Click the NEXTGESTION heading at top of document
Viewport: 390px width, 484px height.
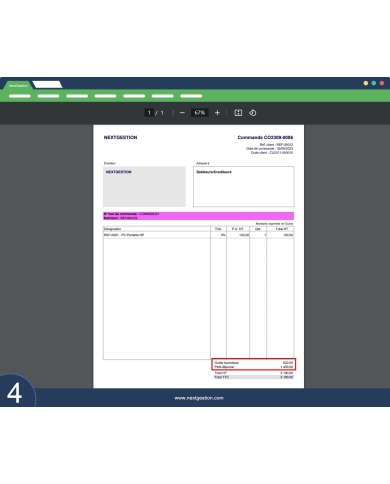coord(120,137)
